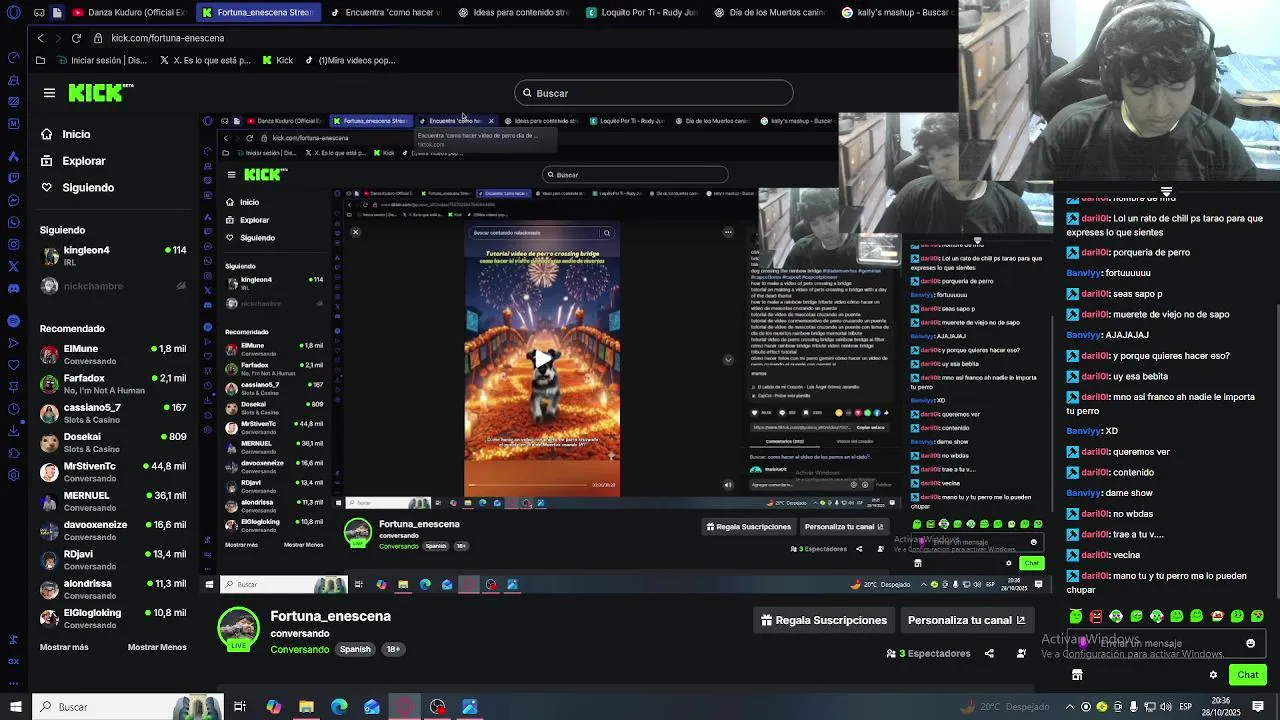Viewport: 1280px width, 720px height.
Task: Open the Farfadox recommended channel
Action: (x=113, y=384)
